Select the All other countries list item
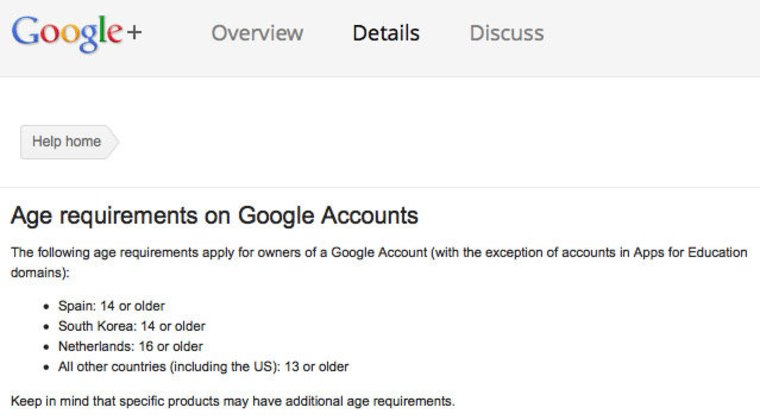Image resolution: width=760 pixels, height=420 pixels. click(203, 367)
